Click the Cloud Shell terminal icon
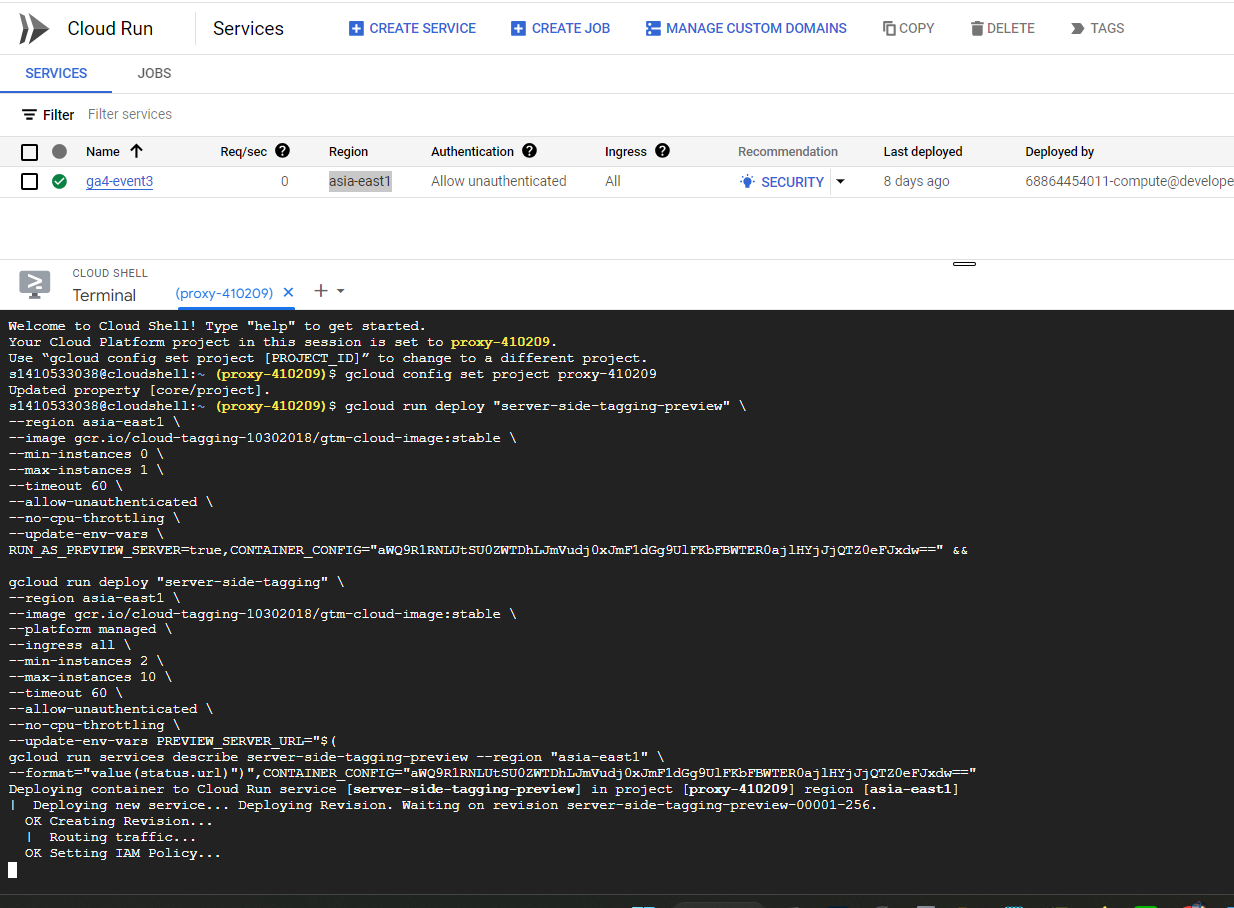The image size is (1234, 908). [x=35, y=285]
